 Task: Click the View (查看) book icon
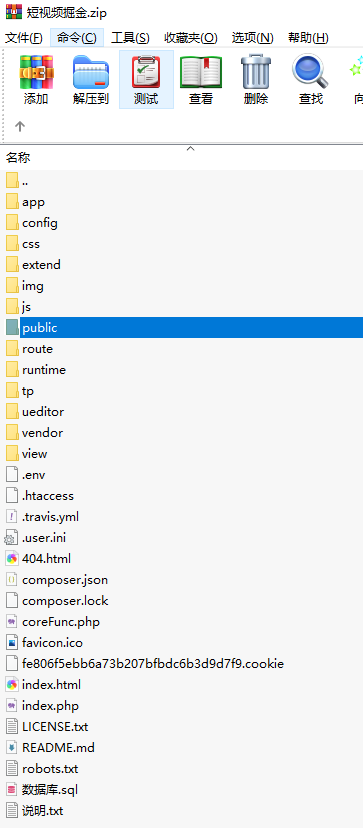(201, 72)
